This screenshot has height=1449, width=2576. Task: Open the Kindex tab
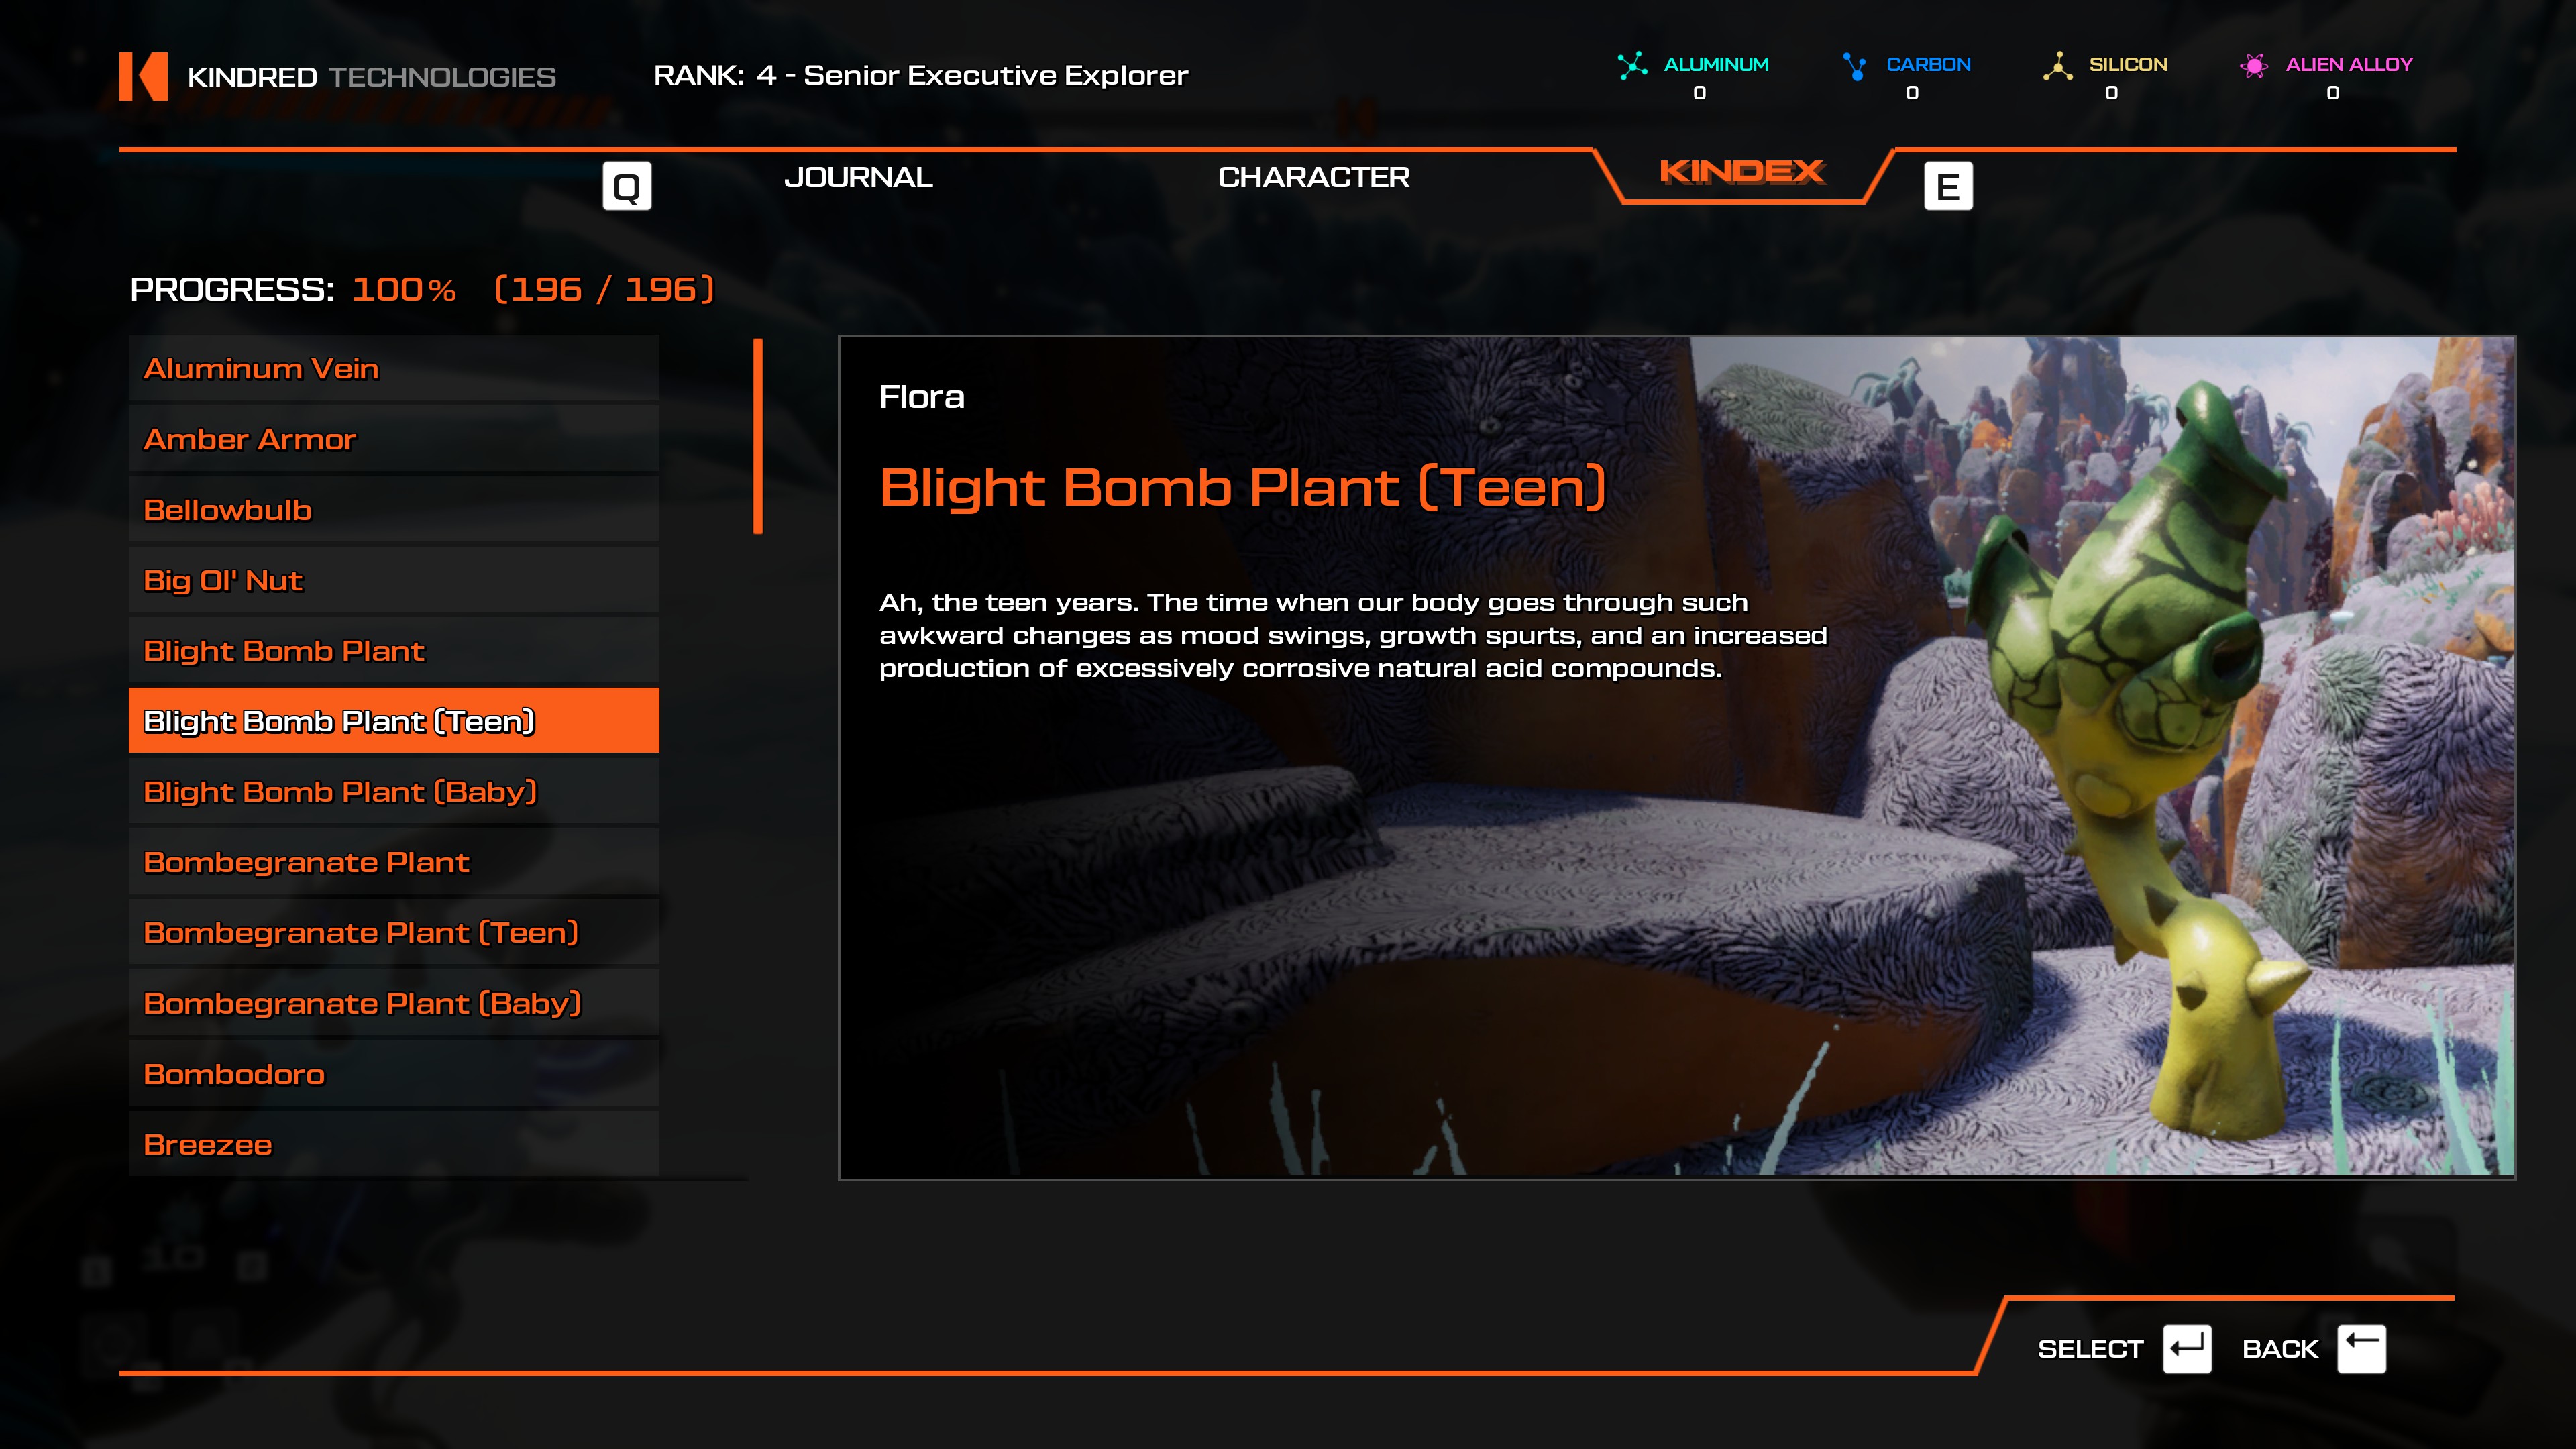coord(1742,172)
